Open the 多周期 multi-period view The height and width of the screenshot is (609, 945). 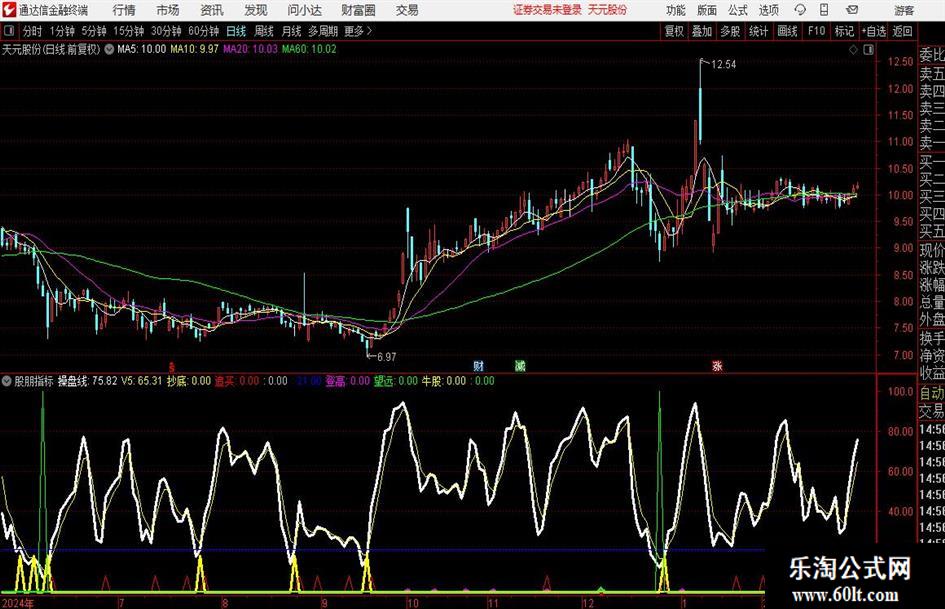coord(323,31)
